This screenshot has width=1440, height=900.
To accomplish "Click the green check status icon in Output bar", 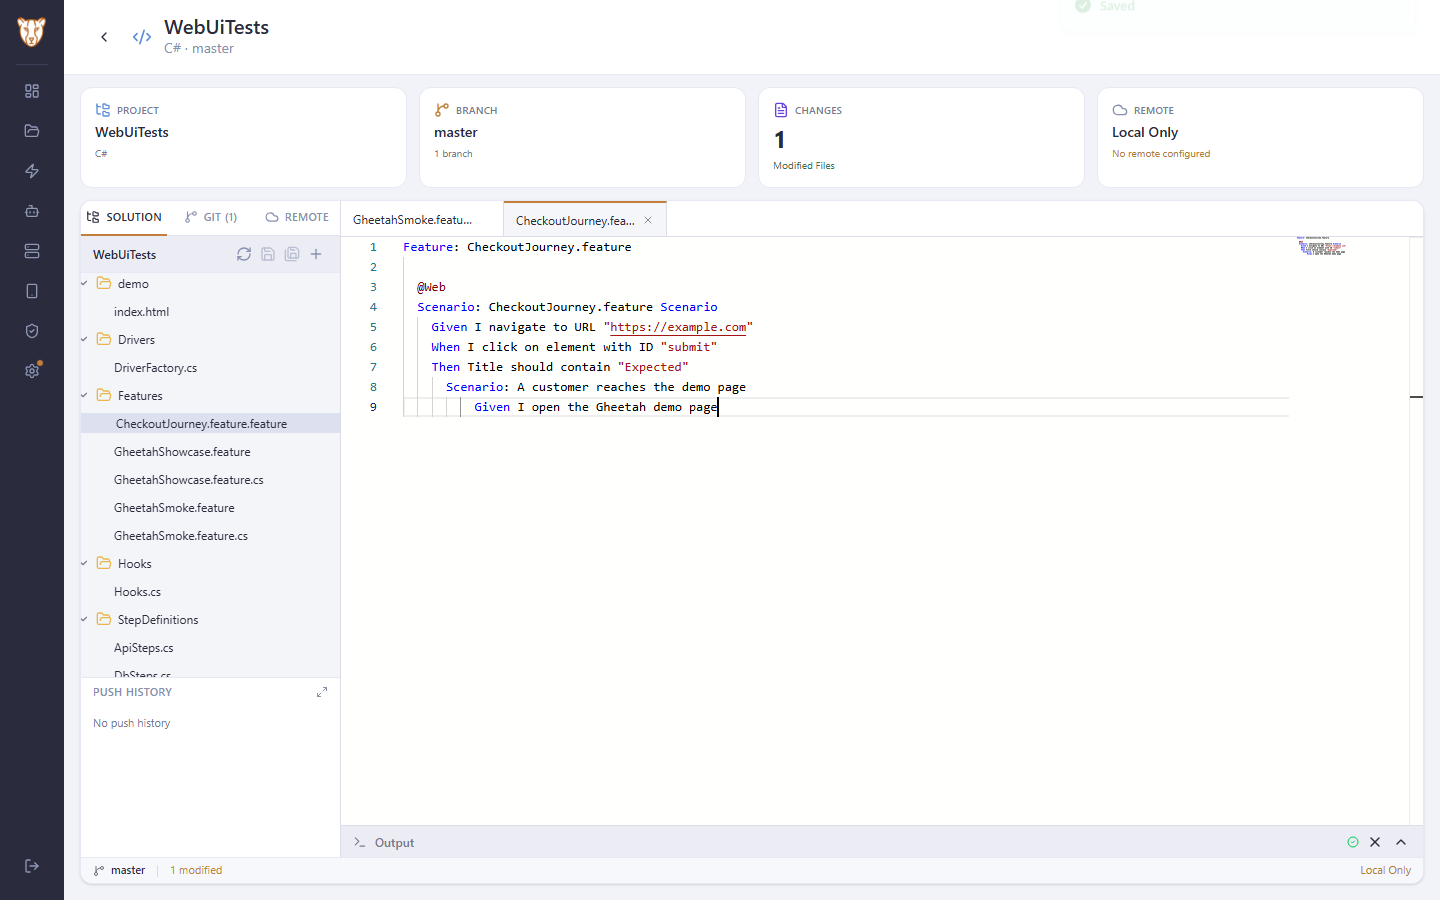I will coord(1353,842).
